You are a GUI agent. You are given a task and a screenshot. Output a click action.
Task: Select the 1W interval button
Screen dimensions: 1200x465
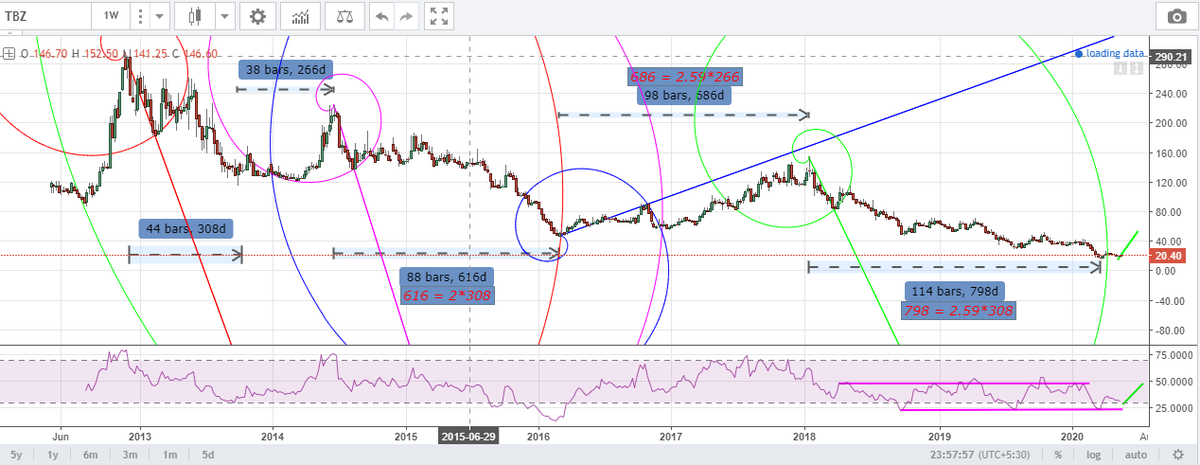coord(113,16)
